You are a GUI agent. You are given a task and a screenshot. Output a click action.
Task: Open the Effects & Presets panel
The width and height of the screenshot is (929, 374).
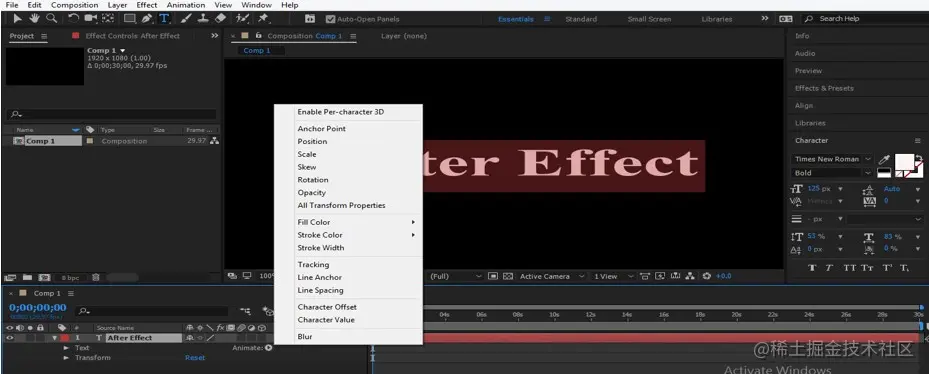[x=824, y=88]
